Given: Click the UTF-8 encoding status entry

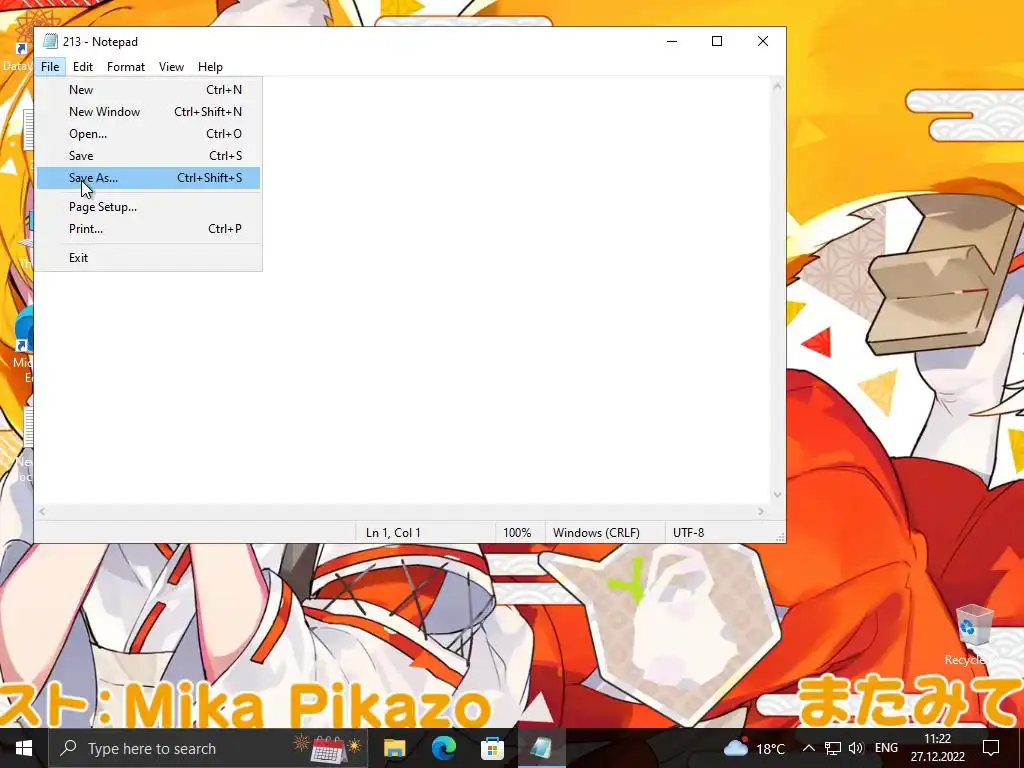Looking at the screenshot, I should (689, 533).
